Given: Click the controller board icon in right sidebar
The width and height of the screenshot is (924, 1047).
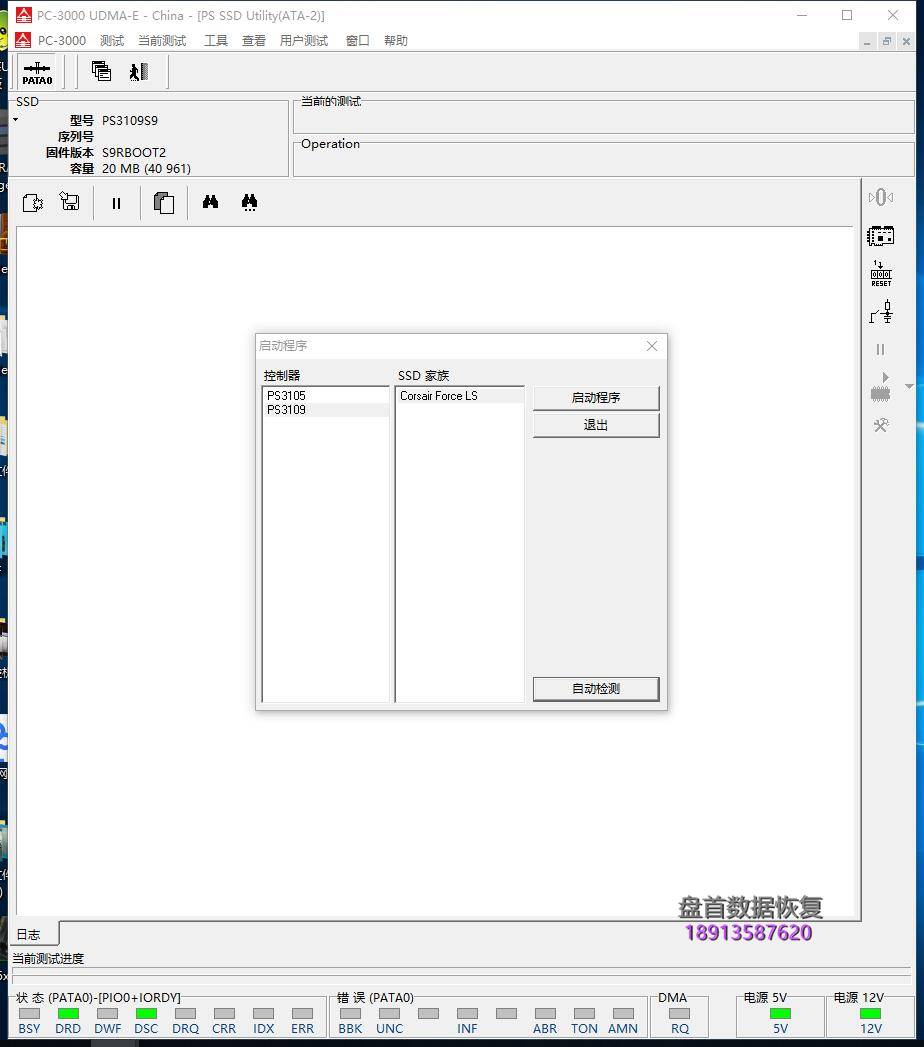Looking at the screenshot, I should coord(880,236).
